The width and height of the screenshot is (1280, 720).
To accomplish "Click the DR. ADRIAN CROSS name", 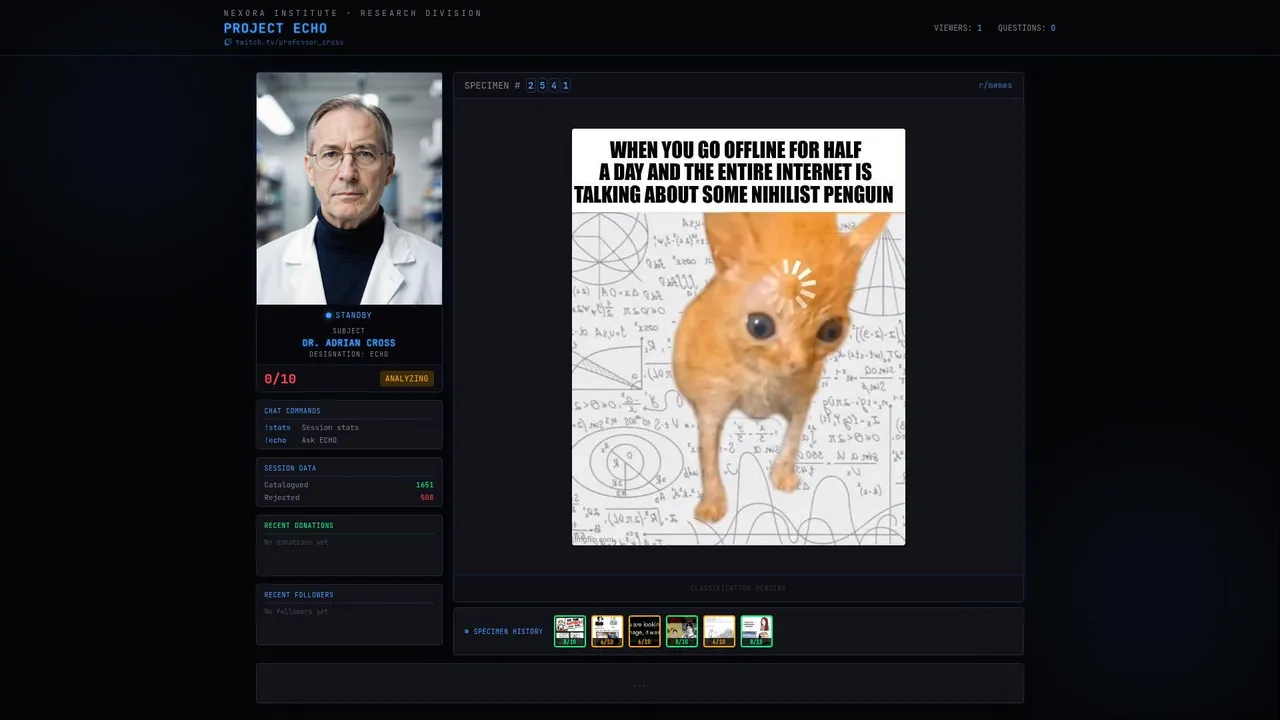I will (x=349, y=343).
